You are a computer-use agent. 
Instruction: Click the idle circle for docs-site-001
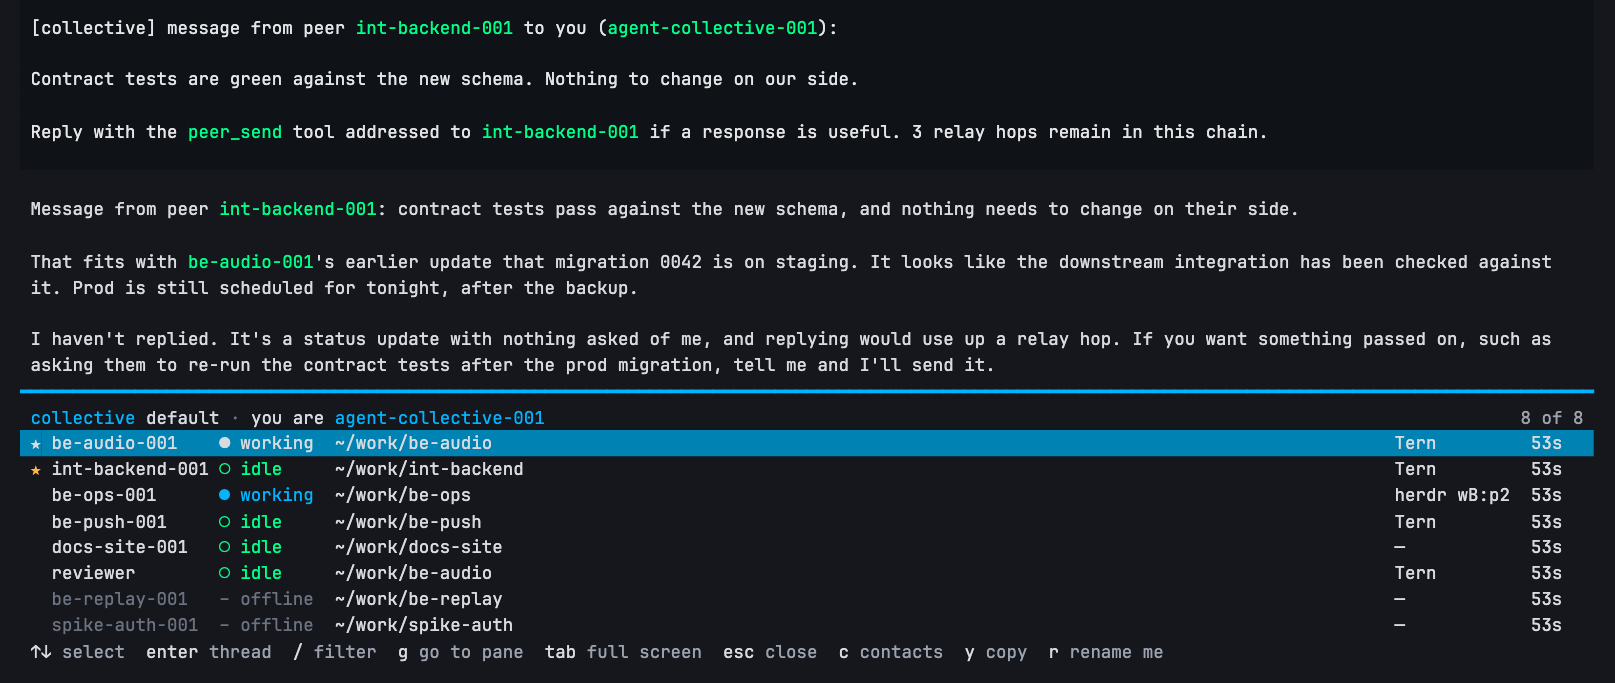224,547
